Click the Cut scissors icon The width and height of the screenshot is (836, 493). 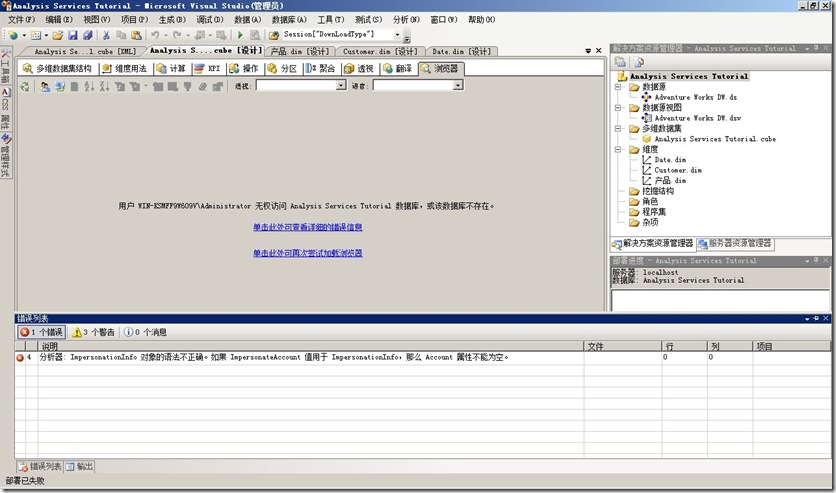coord(106,35)
